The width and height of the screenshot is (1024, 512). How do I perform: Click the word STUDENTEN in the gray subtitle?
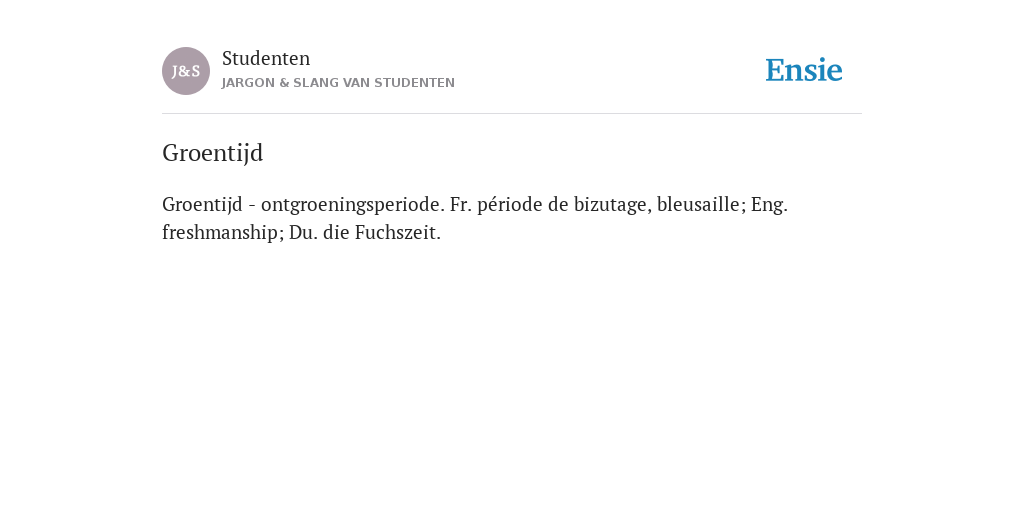pyautogui.click(x=415, y=83)
